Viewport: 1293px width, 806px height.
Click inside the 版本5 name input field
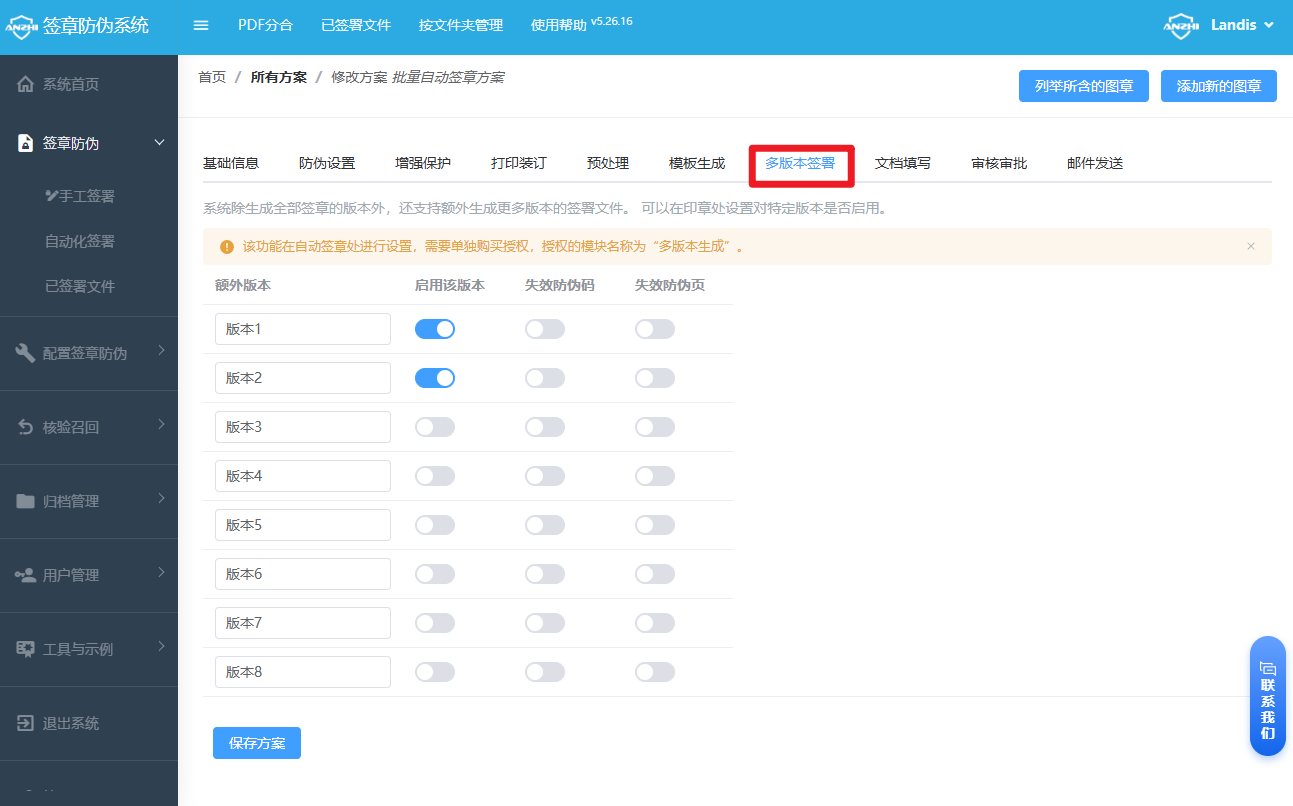click(302, 524)
